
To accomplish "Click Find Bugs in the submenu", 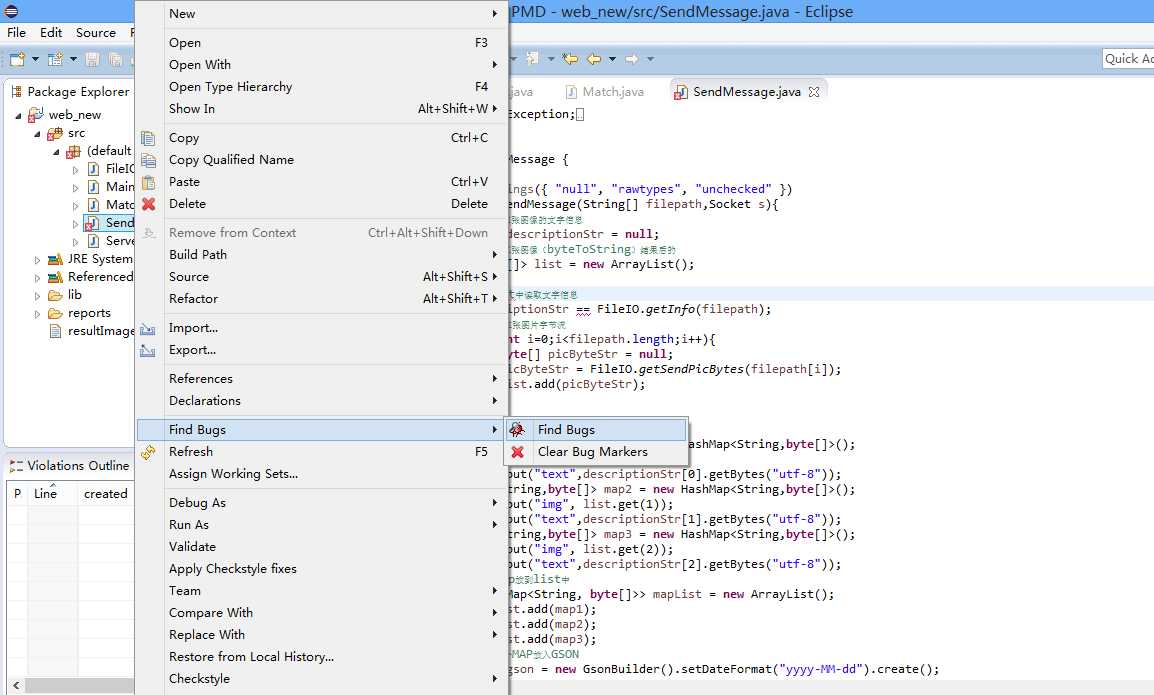I will pos(596,430).
